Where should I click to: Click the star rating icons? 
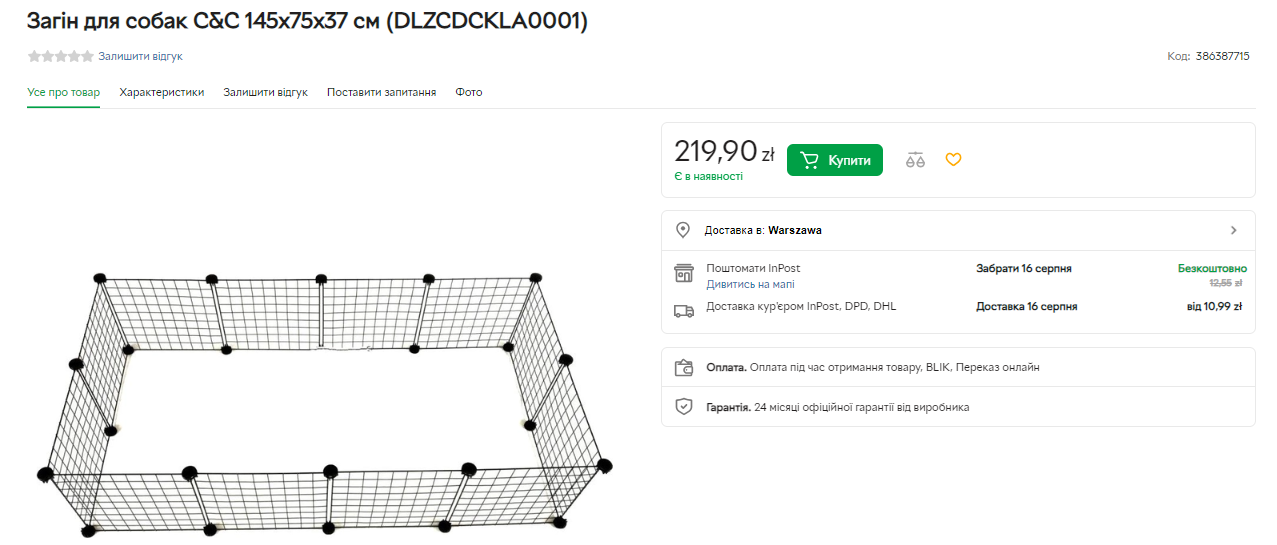pos(60,57)
